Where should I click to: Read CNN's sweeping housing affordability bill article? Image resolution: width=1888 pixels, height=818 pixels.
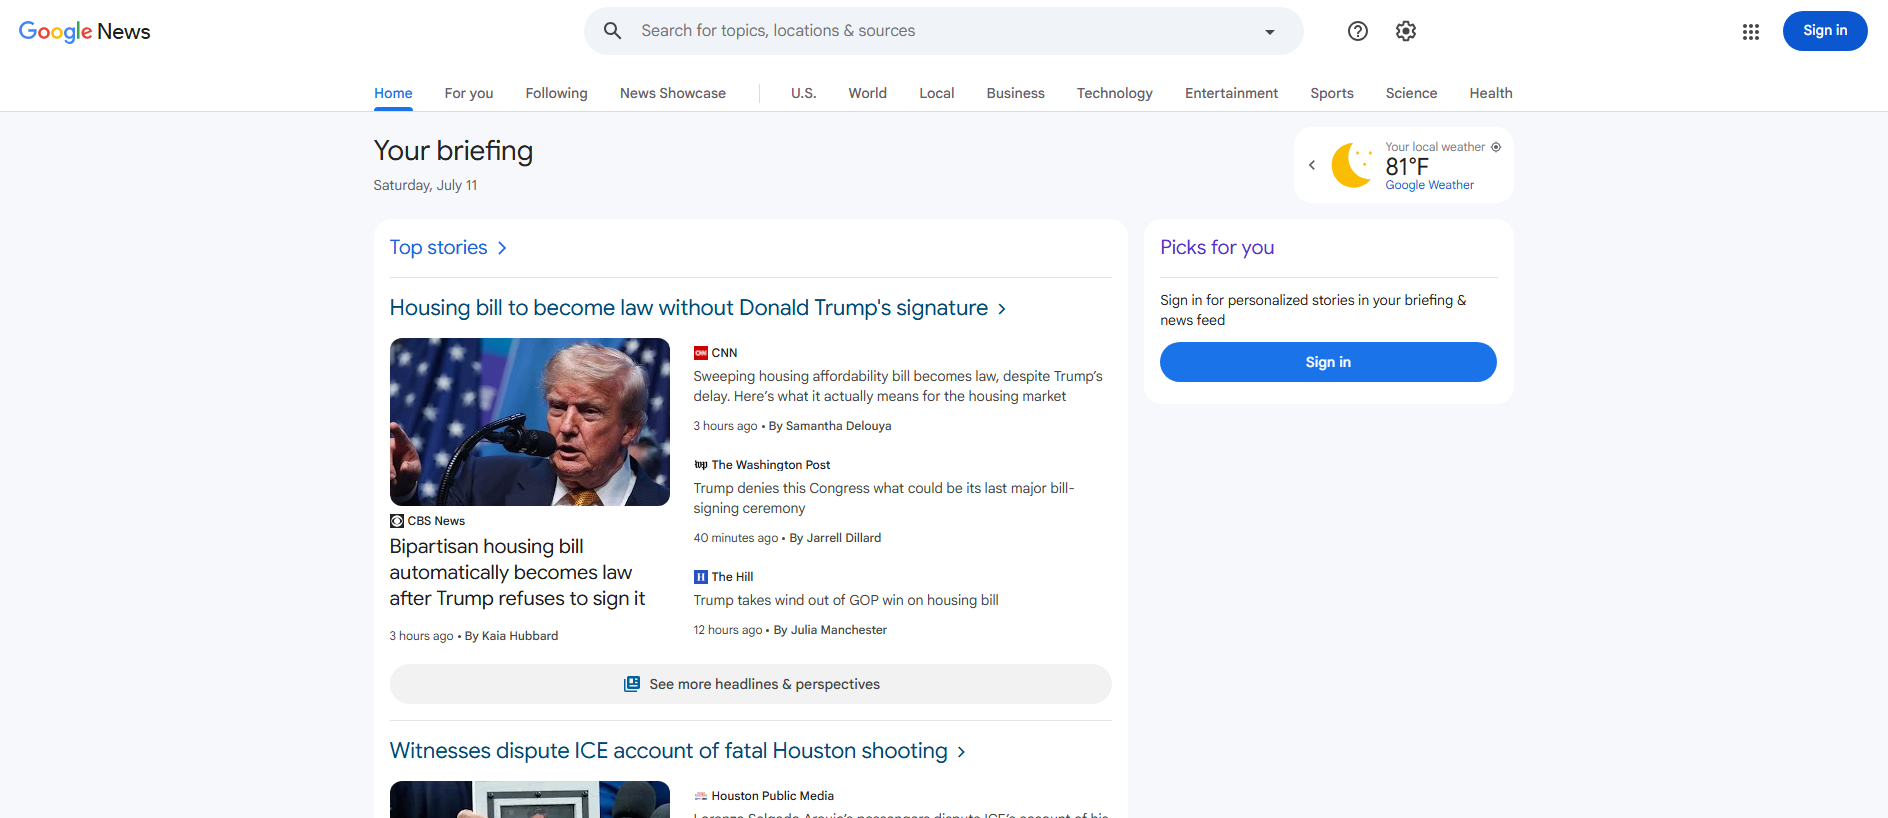(898, 386)
